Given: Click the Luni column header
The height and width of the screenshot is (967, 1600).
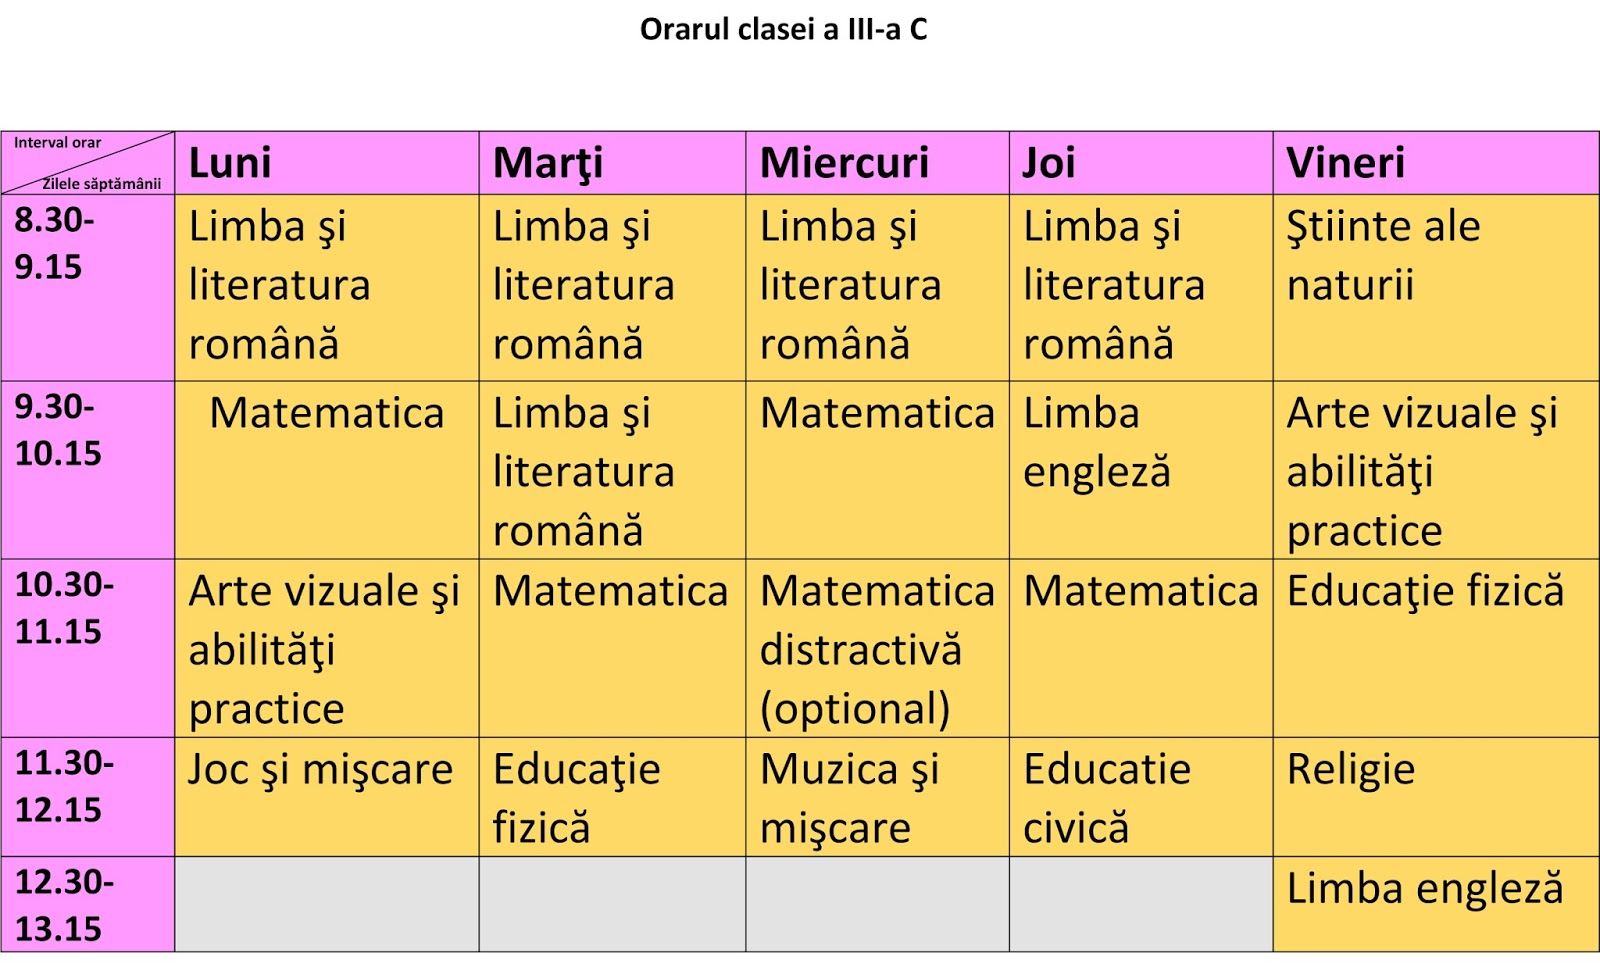Looking at the screenshot, I should pos(326,163).
